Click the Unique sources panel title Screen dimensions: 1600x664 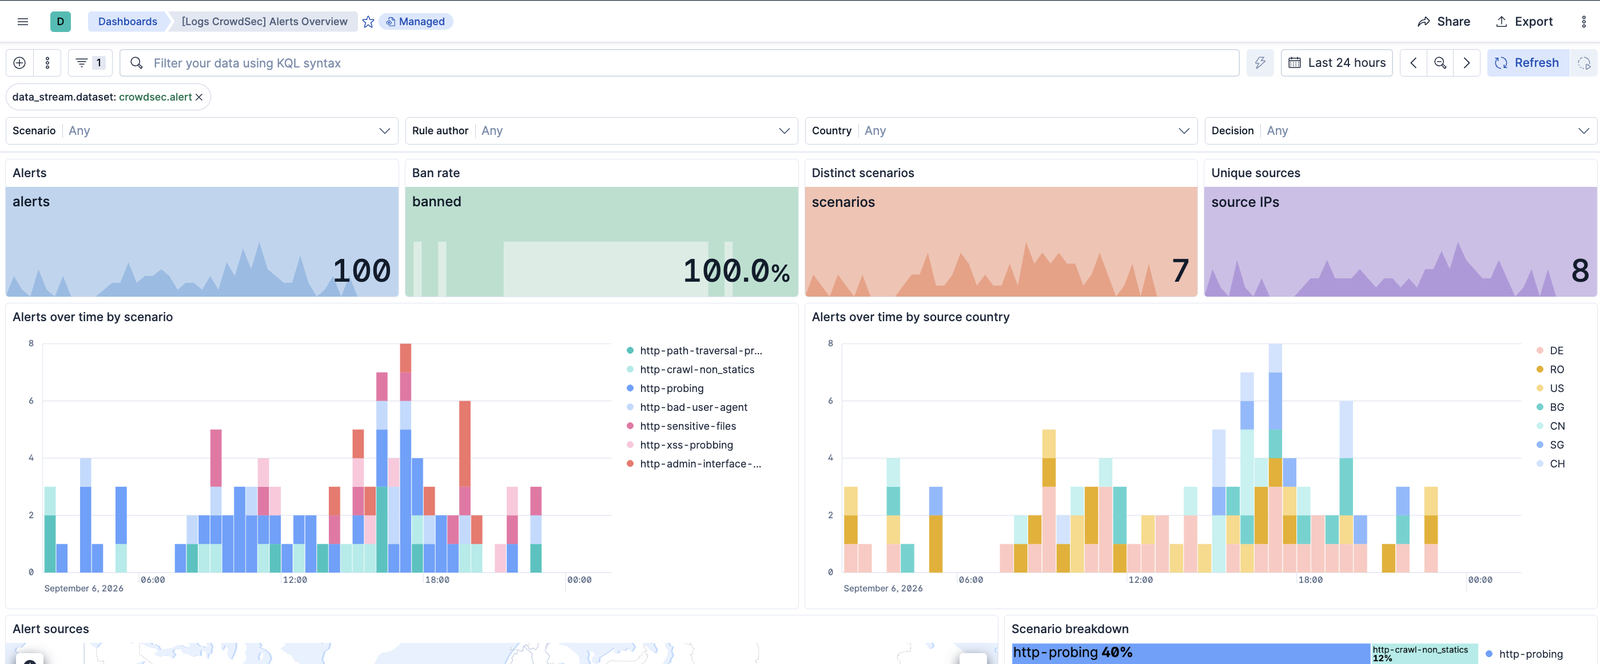(1256, 173)
